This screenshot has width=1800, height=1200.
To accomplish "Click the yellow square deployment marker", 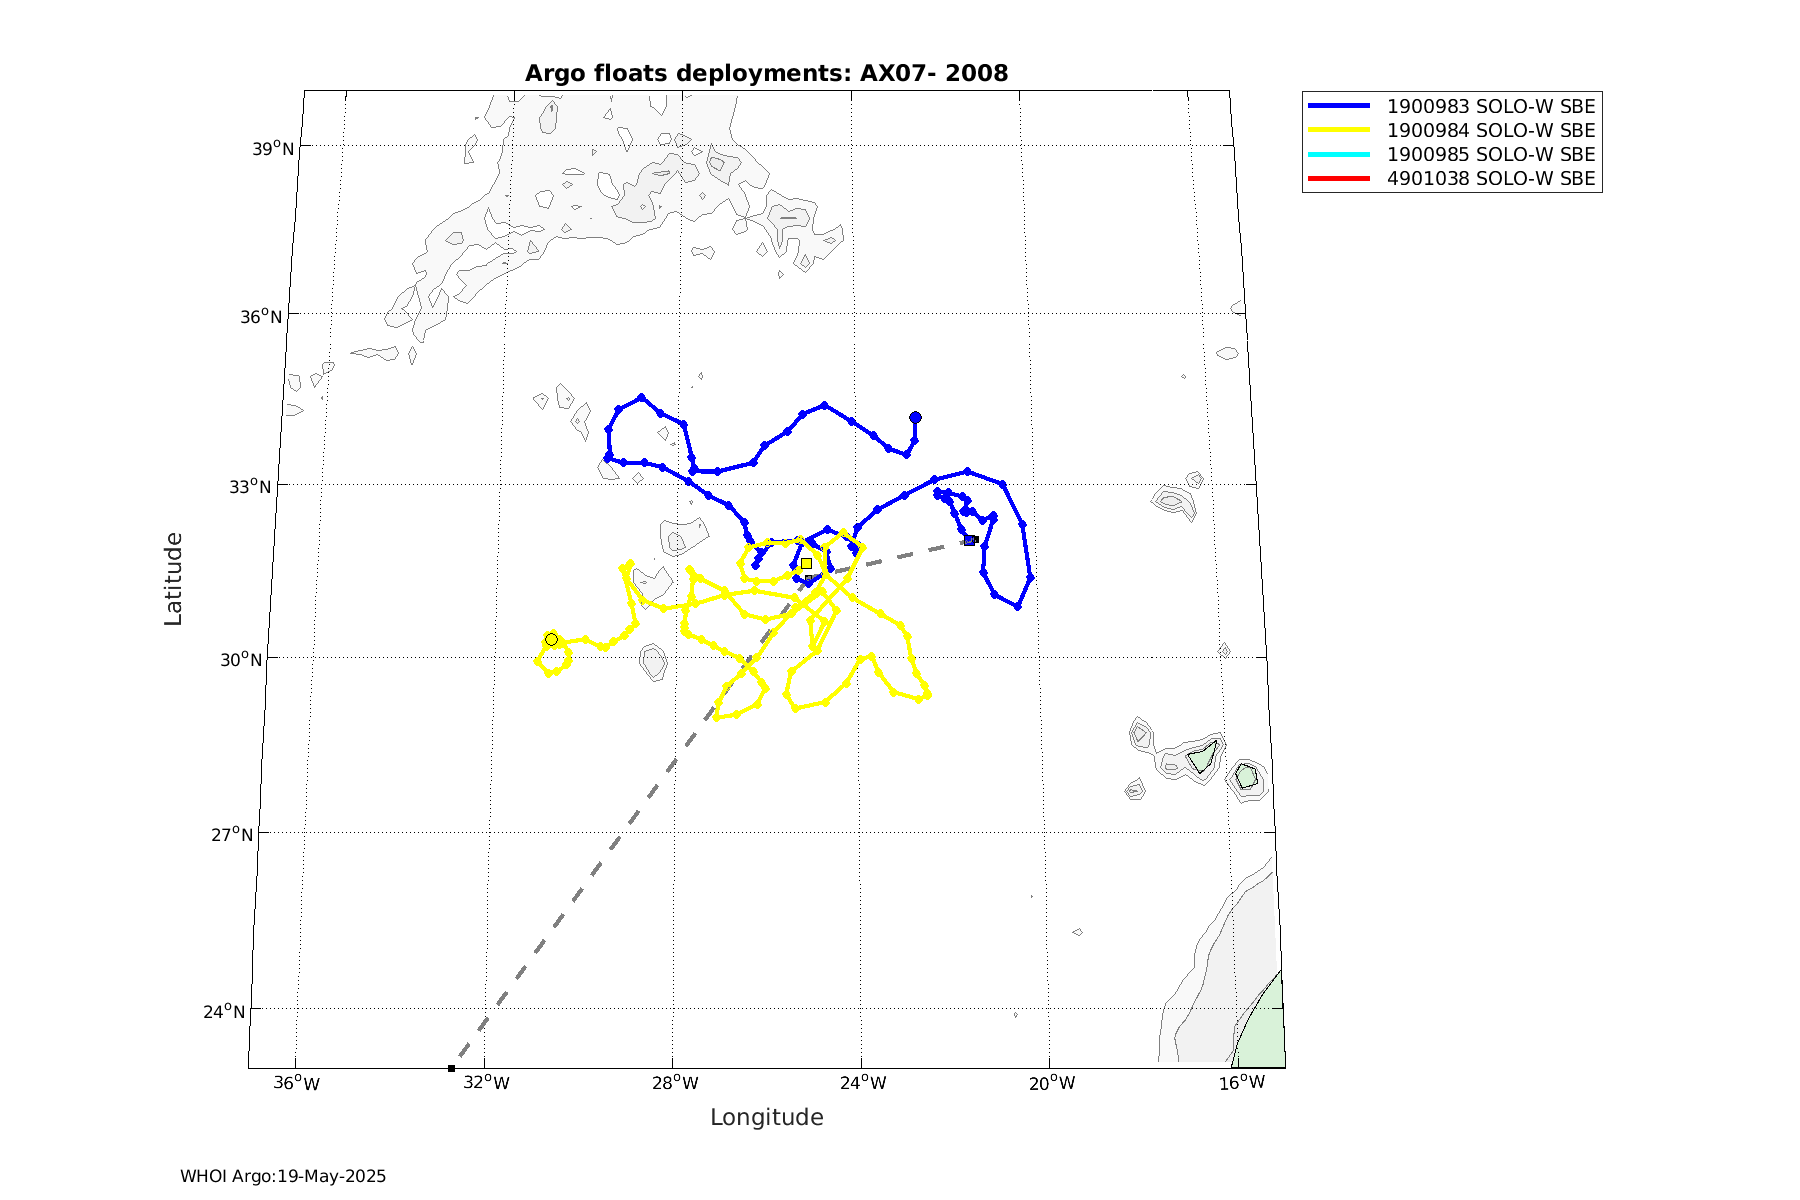I will (x=806, y=564).
